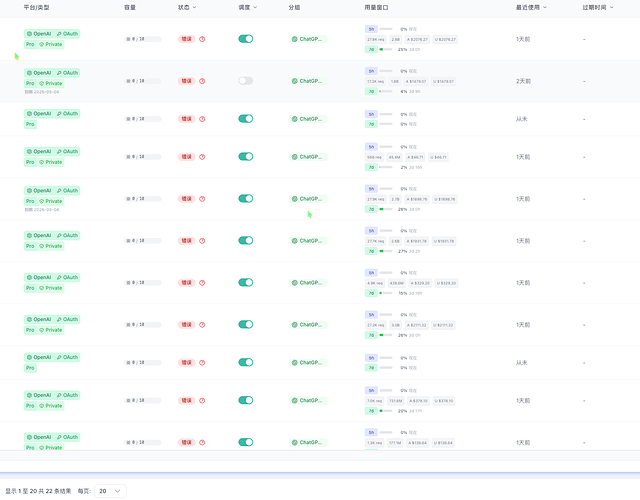640x500 pixels.
Task: Click error icon in row with $136.64 usage
Action: point(202,442)
